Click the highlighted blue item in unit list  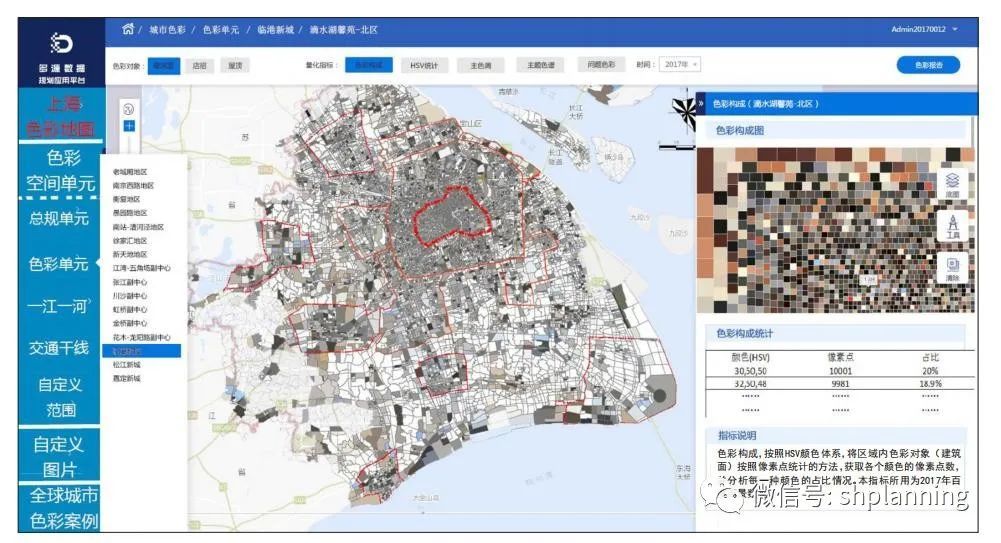point(142,351)
